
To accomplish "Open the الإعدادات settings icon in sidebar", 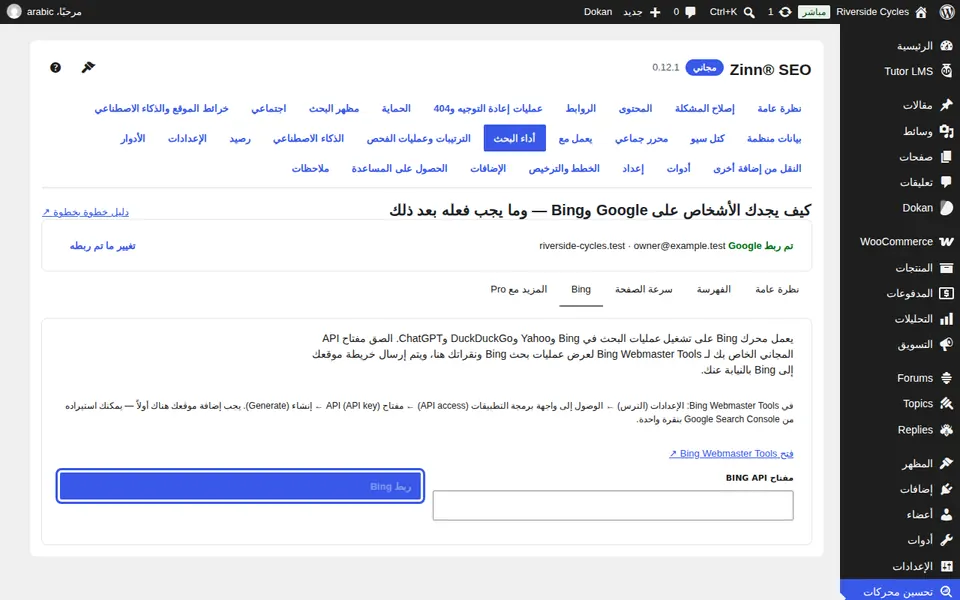I will [947, 566].
